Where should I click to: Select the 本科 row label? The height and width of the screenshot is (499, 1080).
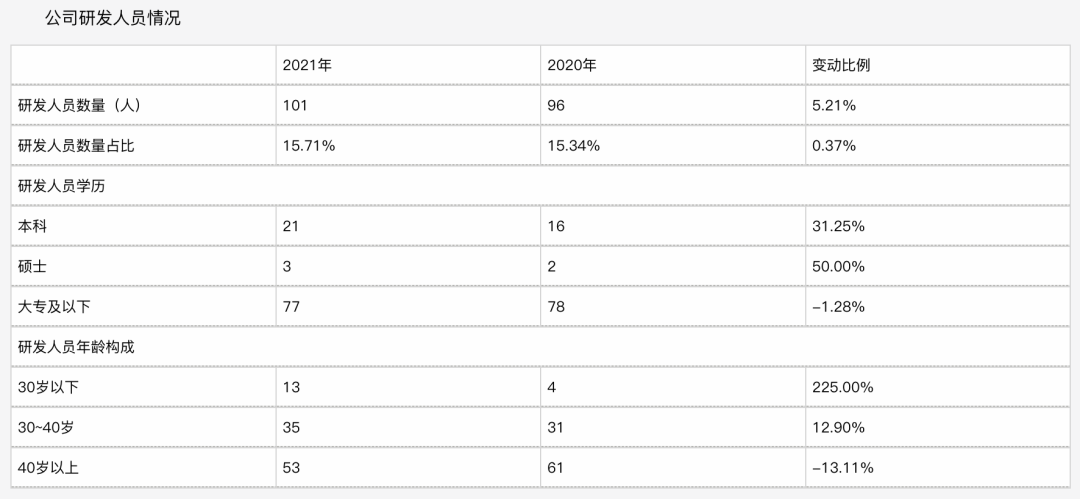point(32,226)
